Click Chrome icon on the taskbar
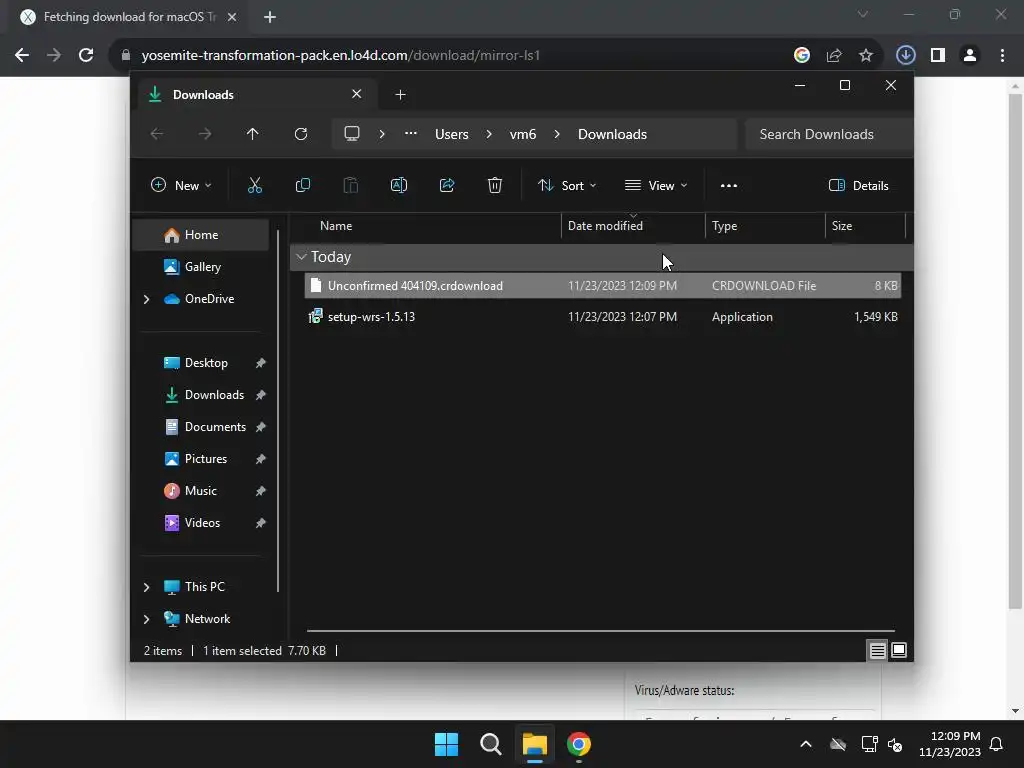 click(x=579, y=744)
